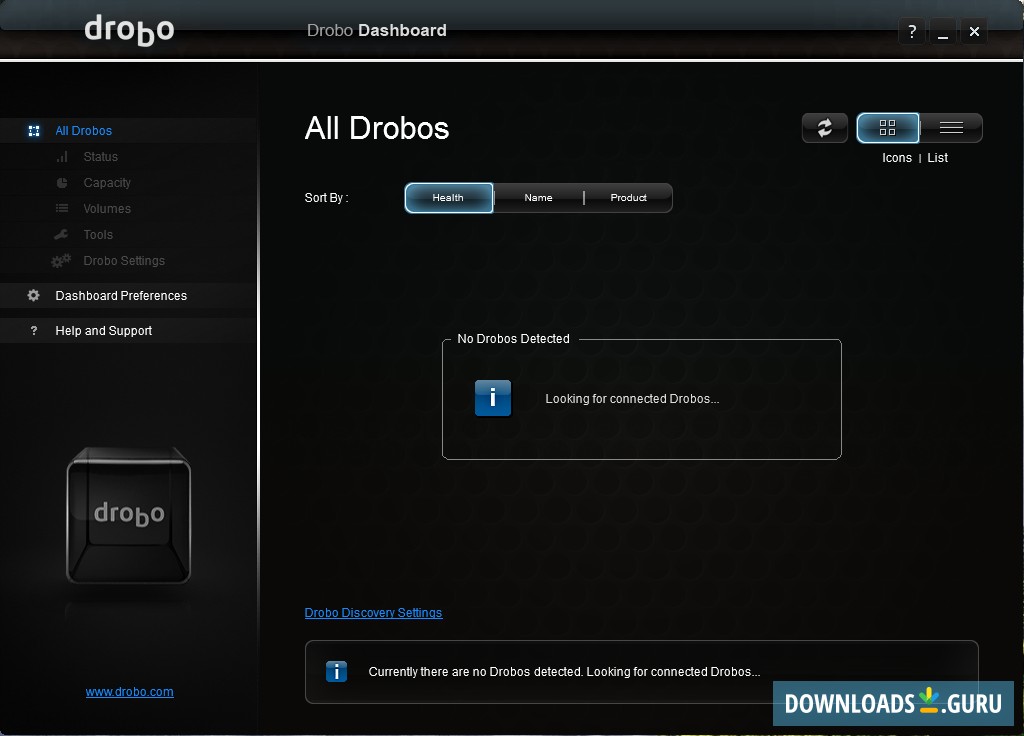Viewport: 1024px width, 736px height.
Task: Select the Tools wrench icon
Action: (63, 234)
